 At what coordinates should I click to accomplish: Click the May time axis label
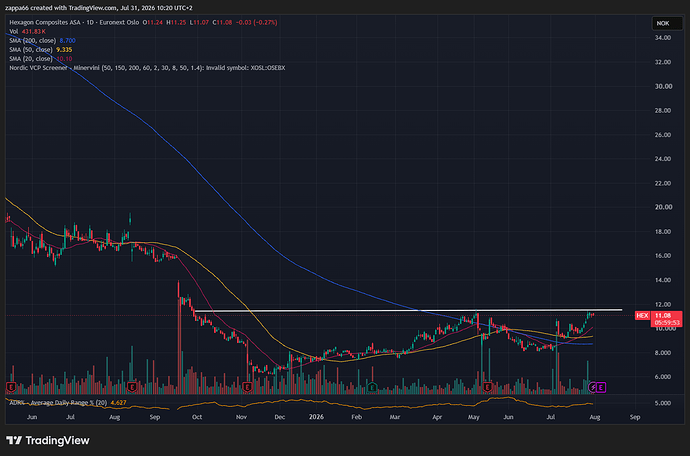click(x=474, y=417)
